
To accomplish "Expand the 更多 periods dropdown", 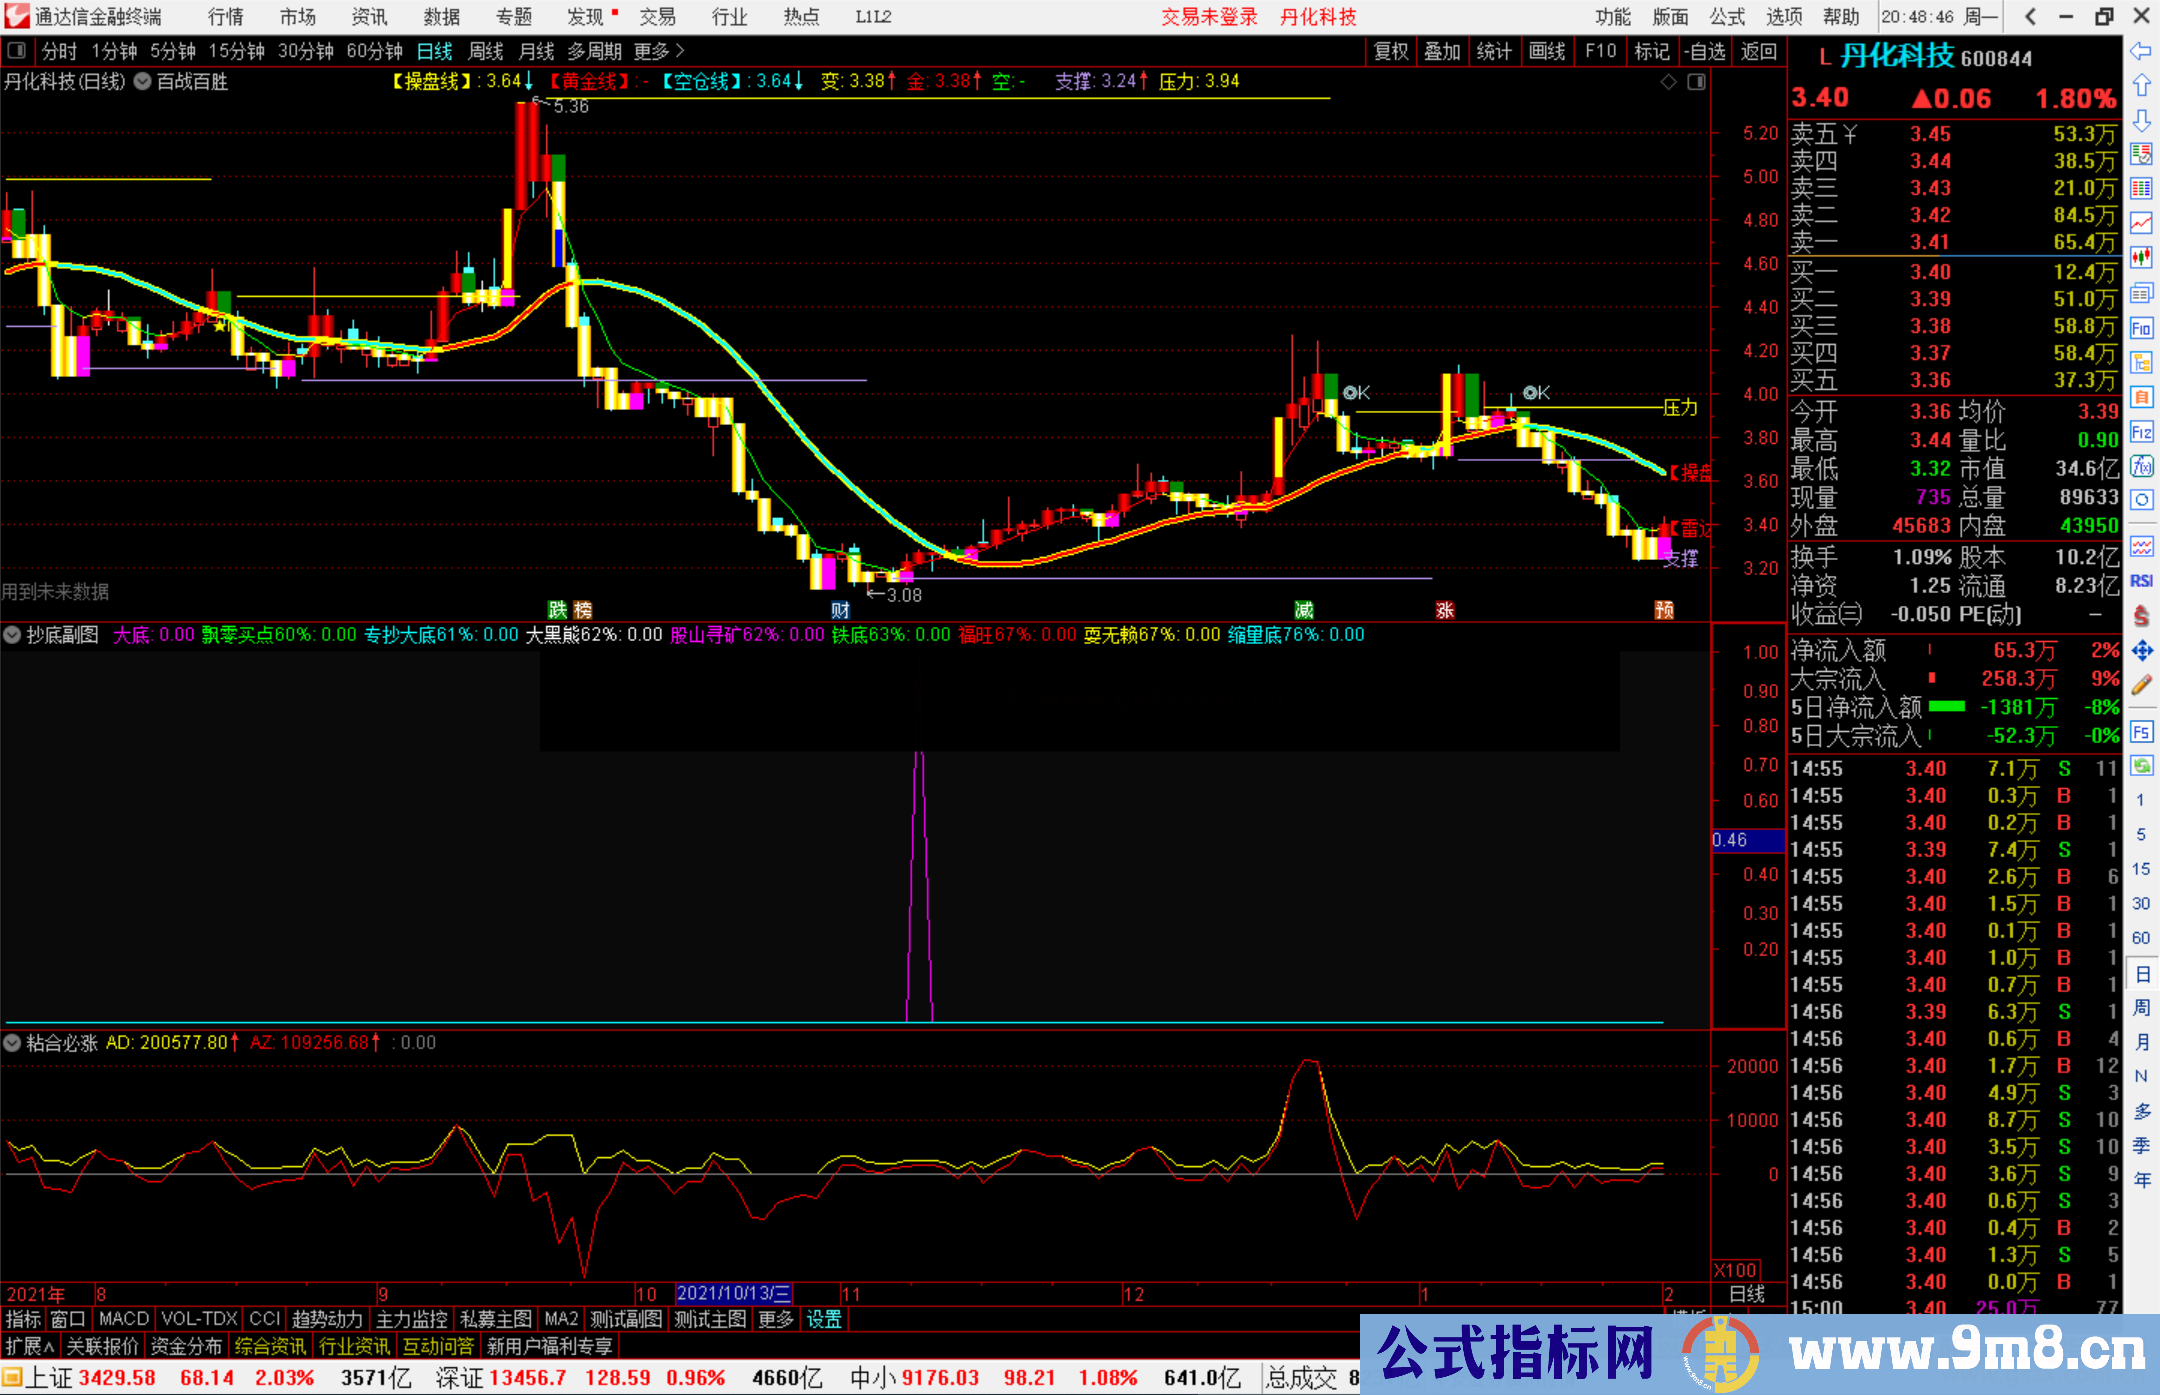I will click(659, 51).
